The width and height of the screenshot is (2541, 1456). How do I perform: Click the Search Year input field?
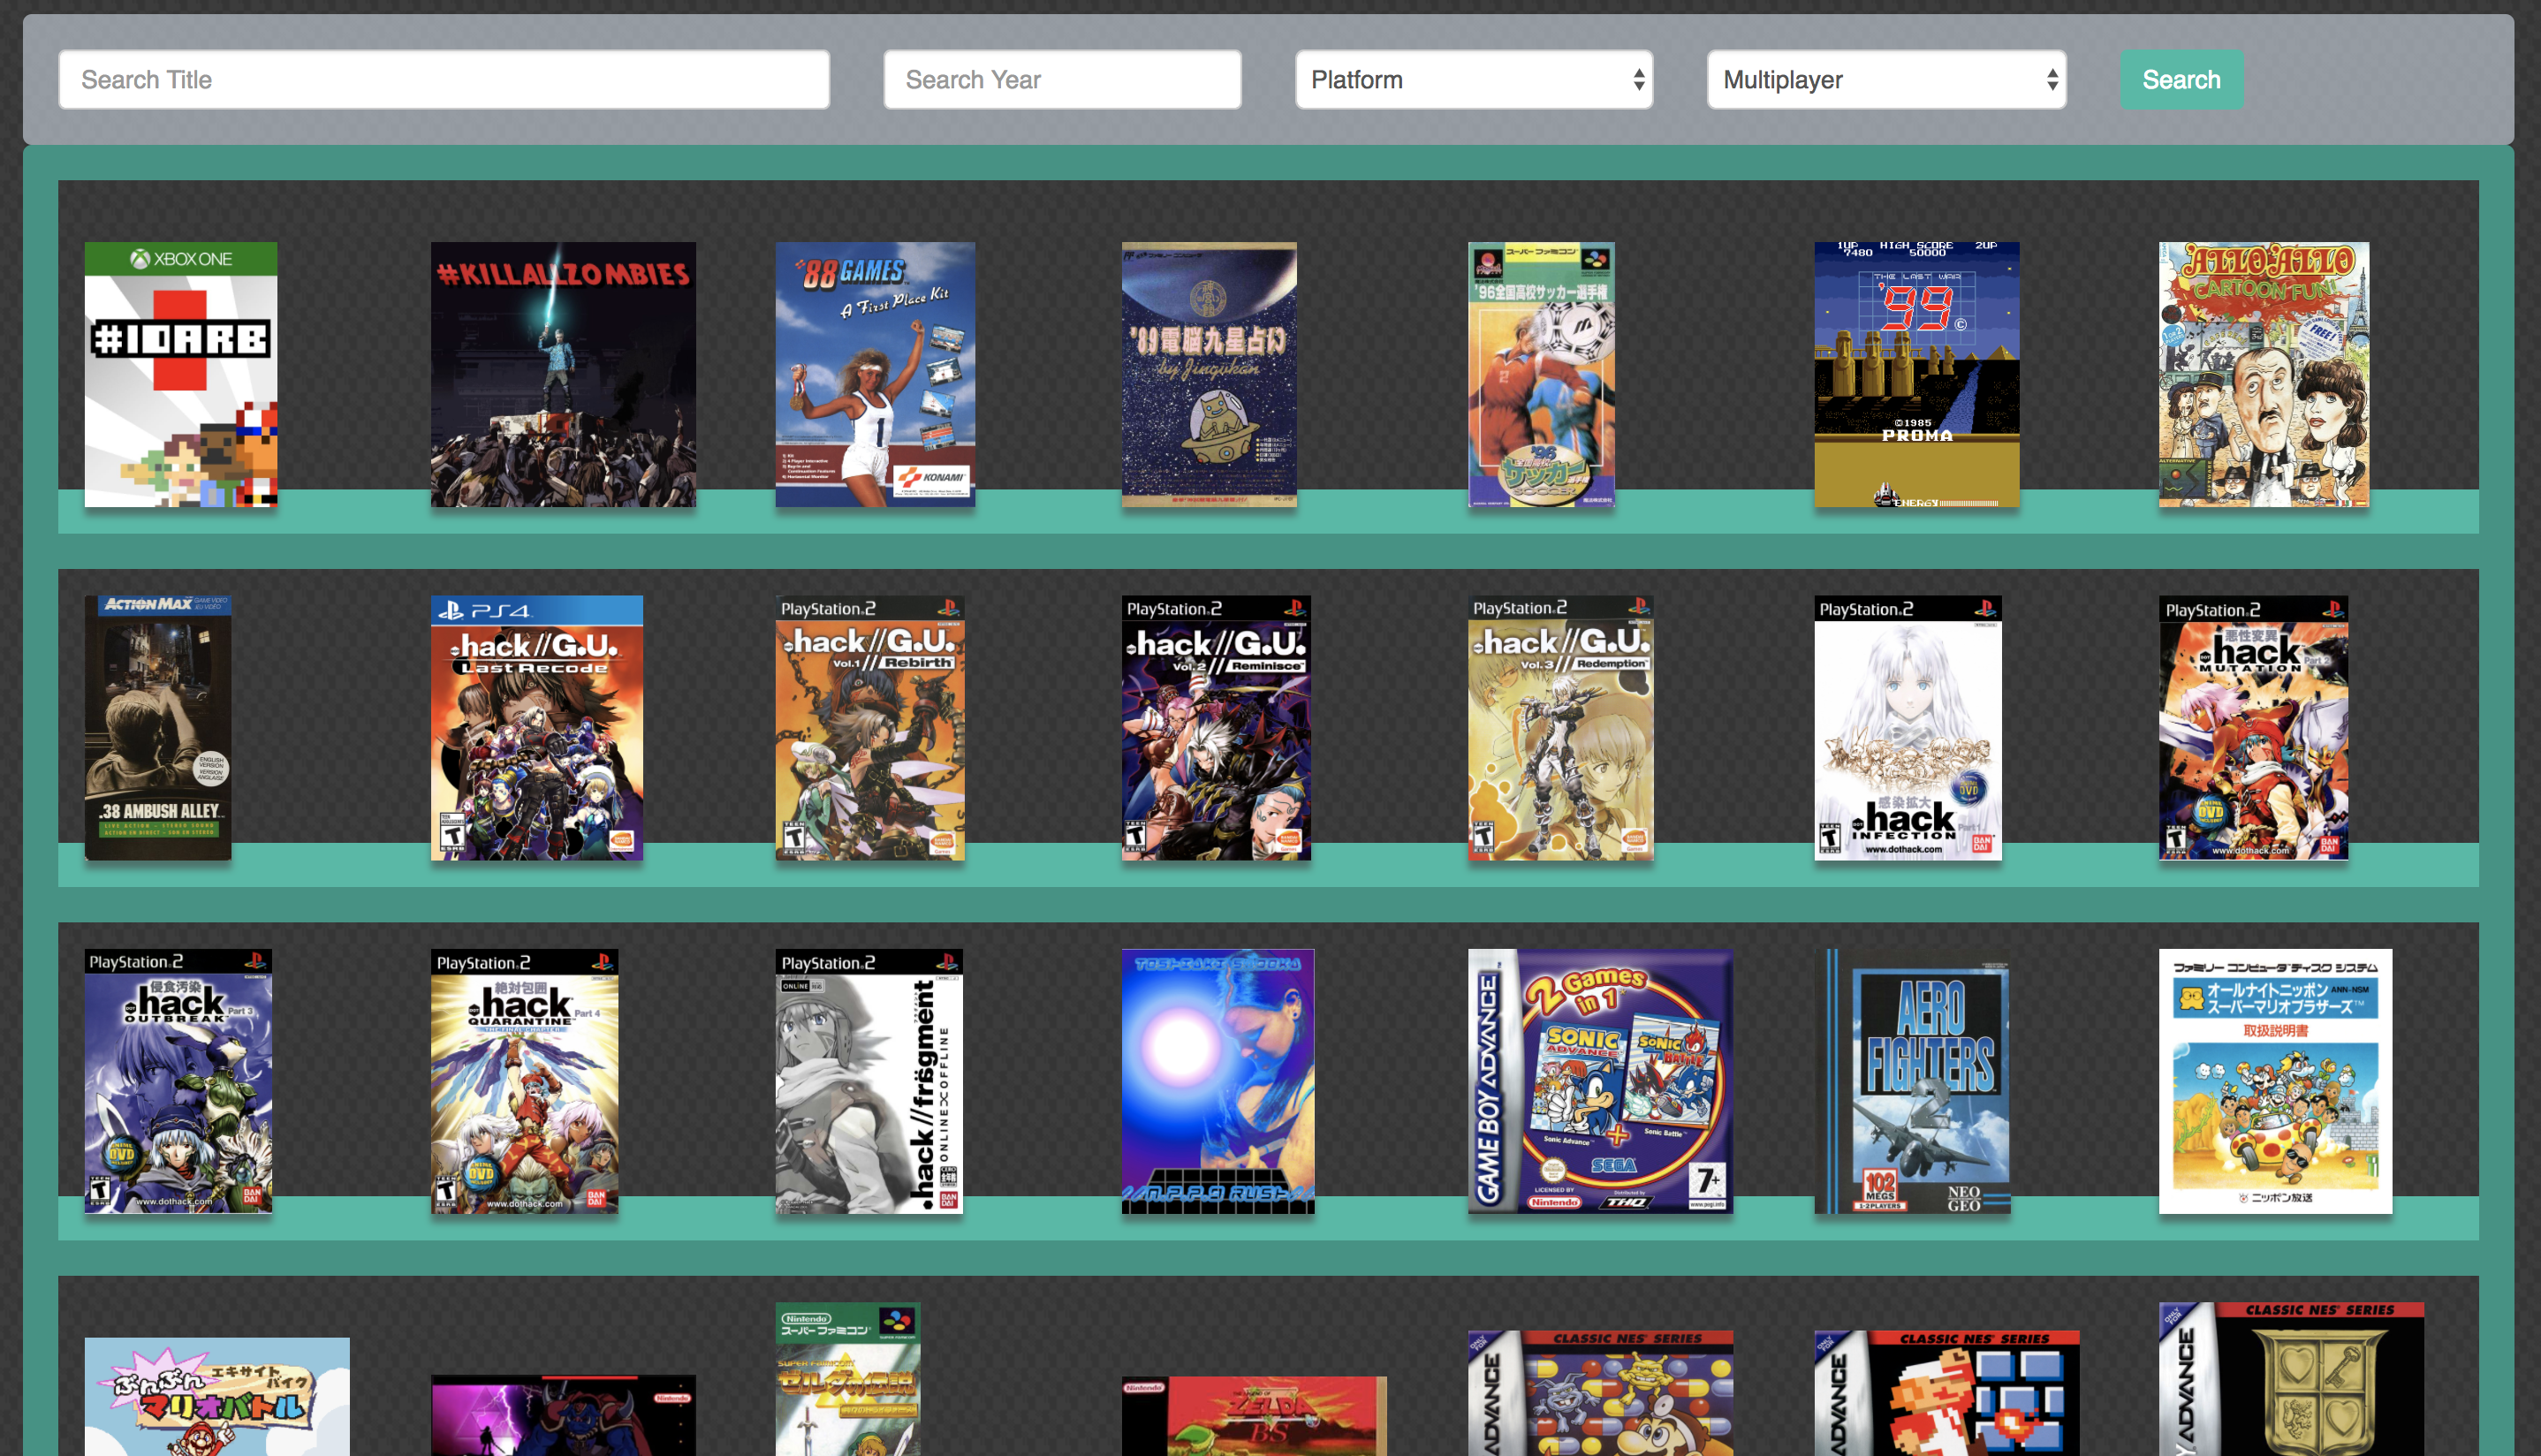pos(1061,80)
